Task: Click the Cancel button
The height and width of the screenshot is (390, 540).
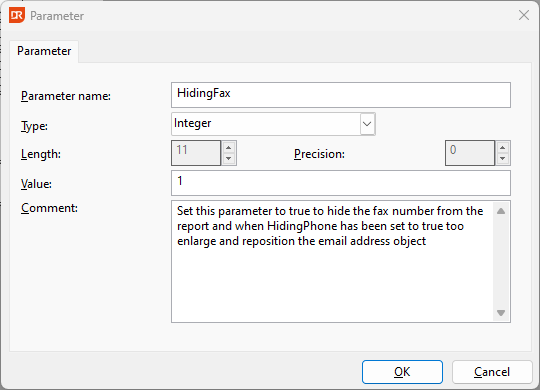Action: (x=492, y=372)
